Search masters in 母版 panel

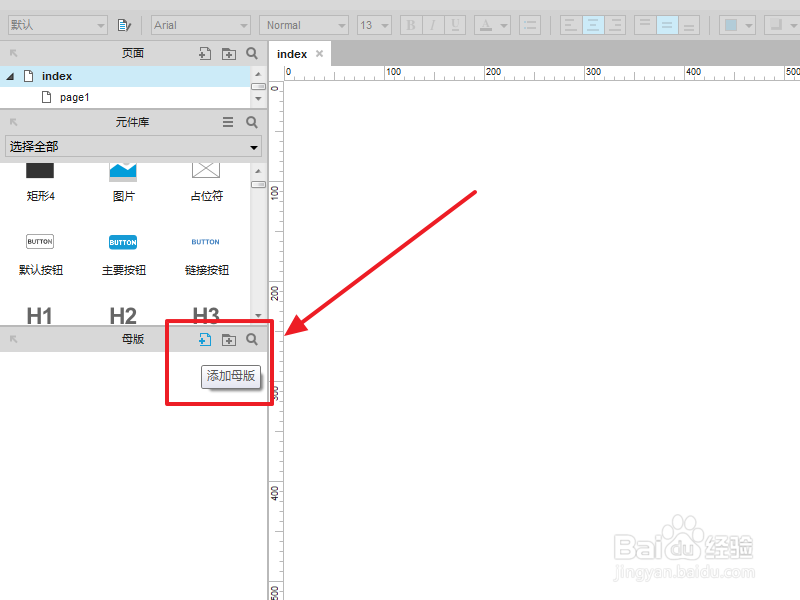[x=252, y=339]
